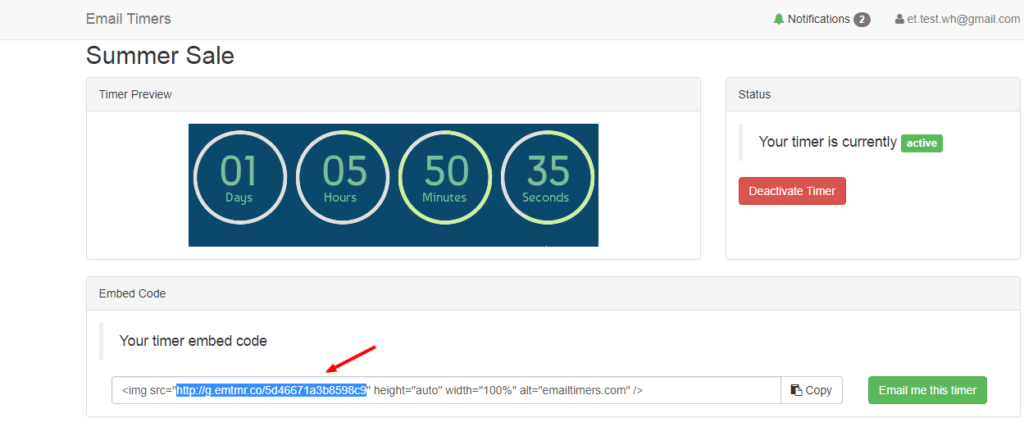This screenshot has width=1024, height=427.
Task: Open the et.test.wh@gmail.com account menu
Action: [957, 20]
